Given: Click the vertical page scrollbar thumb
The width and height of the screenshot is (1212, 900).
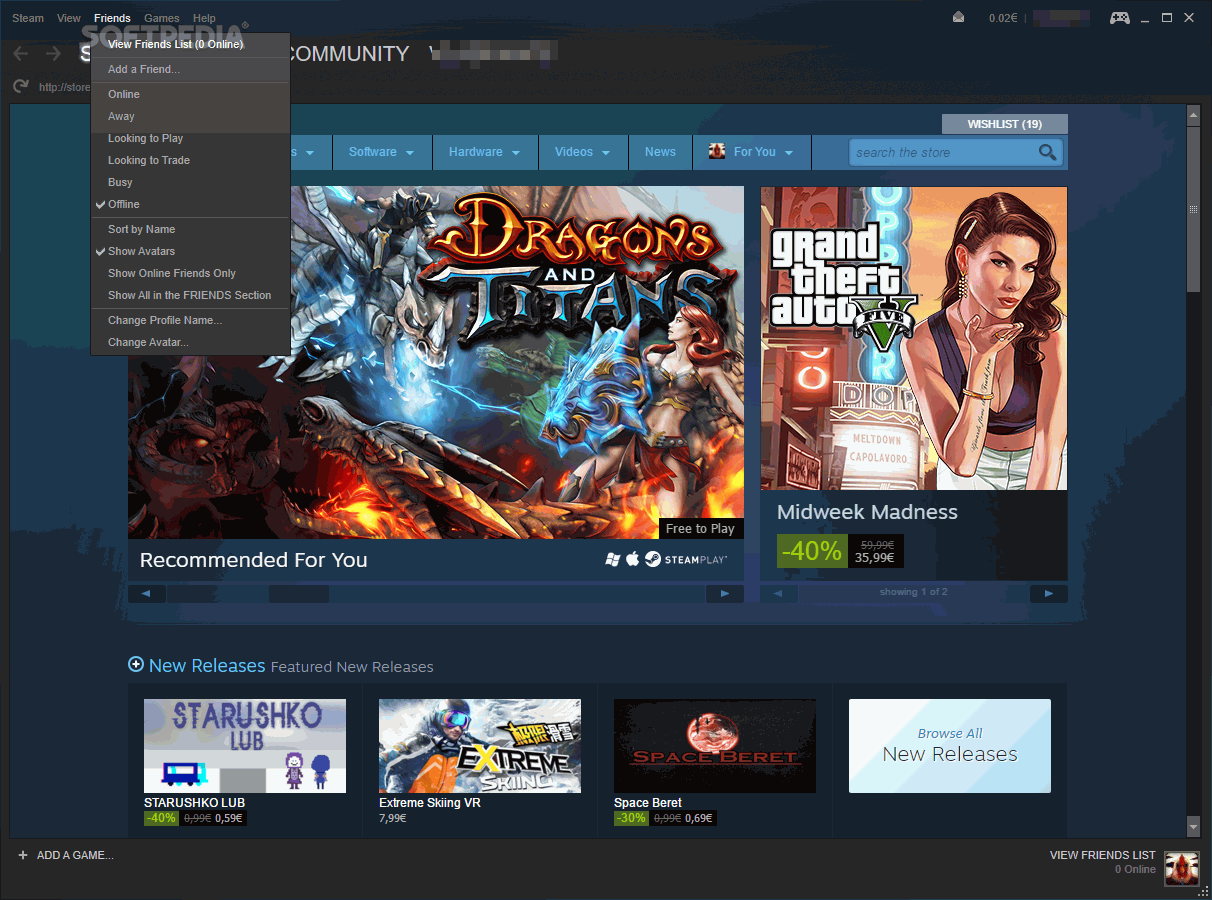Looking at the screenshot, I should (x=1193, y=210).
